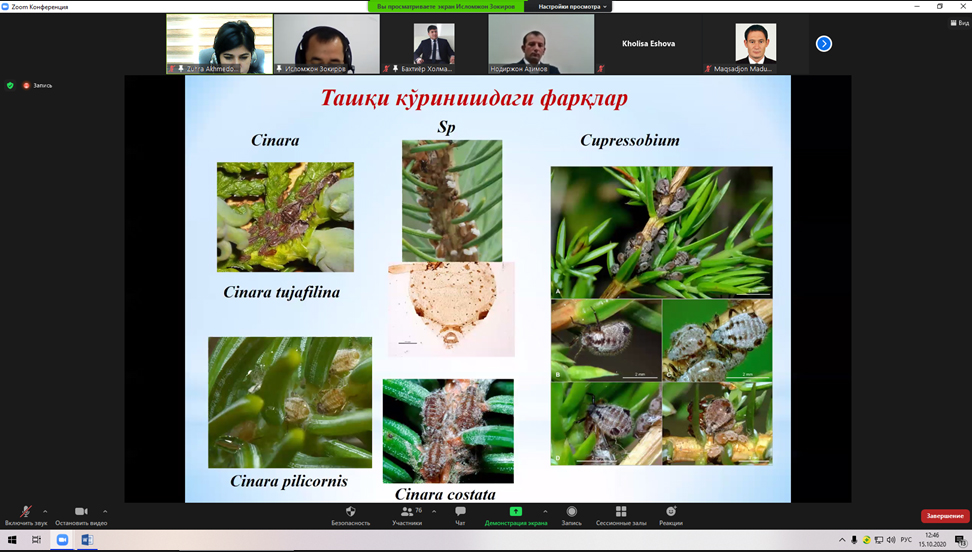Open Сессионные залы breakout rooms
This screenshot has height=552, width=972.
click(x=621, y=512)
